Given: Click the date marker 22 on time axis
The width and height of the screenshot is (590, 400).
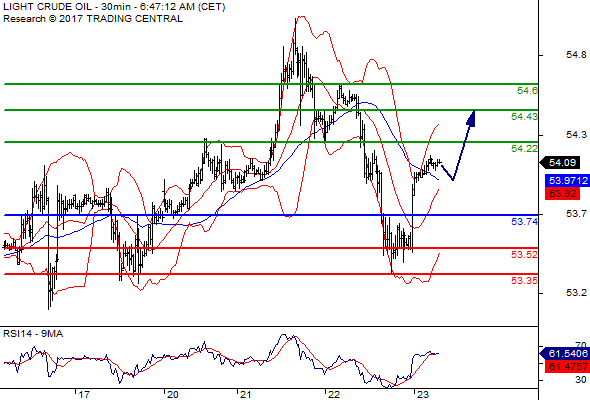Looking at the screenshot, I should click(334, 395).
